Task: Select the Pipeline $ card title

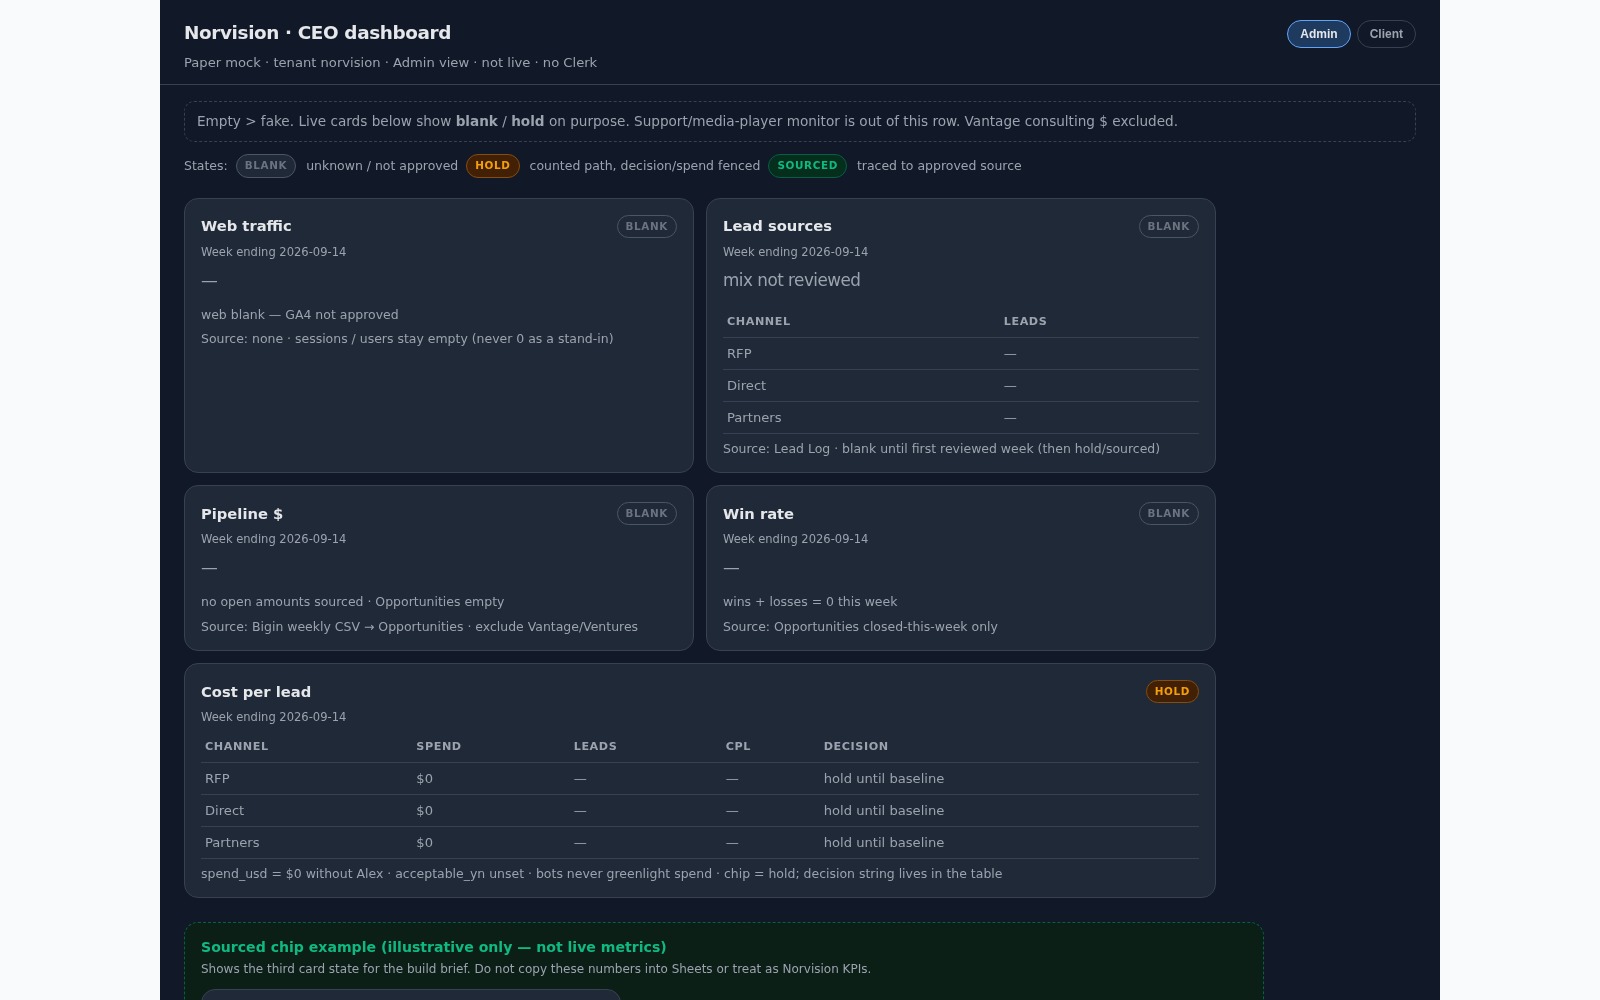Action: [242, 514]
